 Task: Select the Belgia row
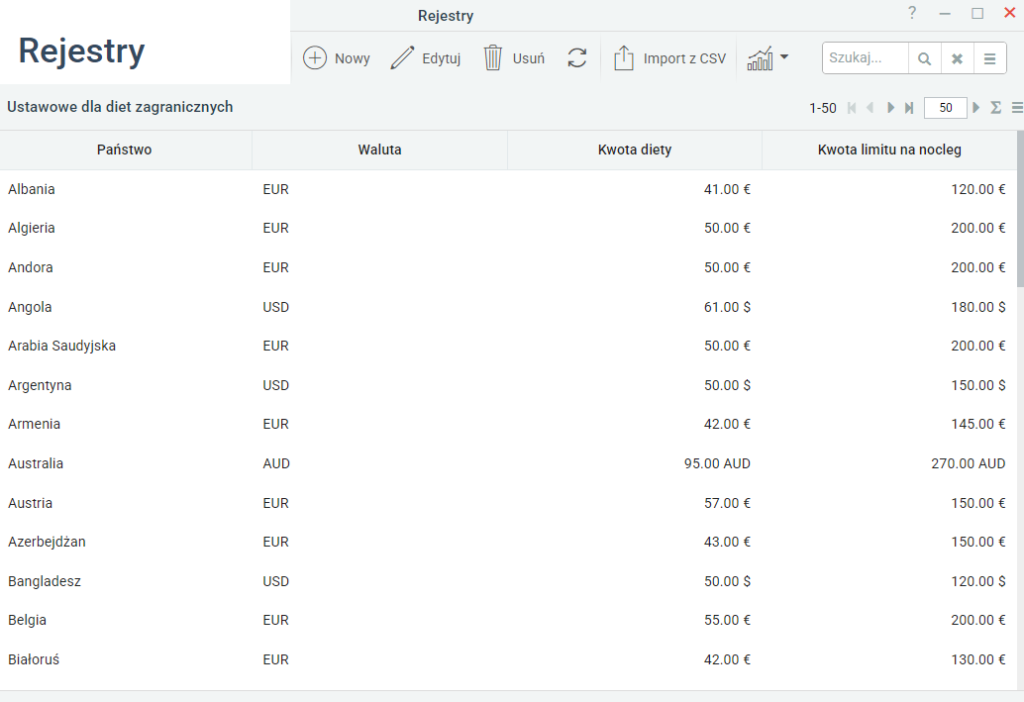click(508, 620)
